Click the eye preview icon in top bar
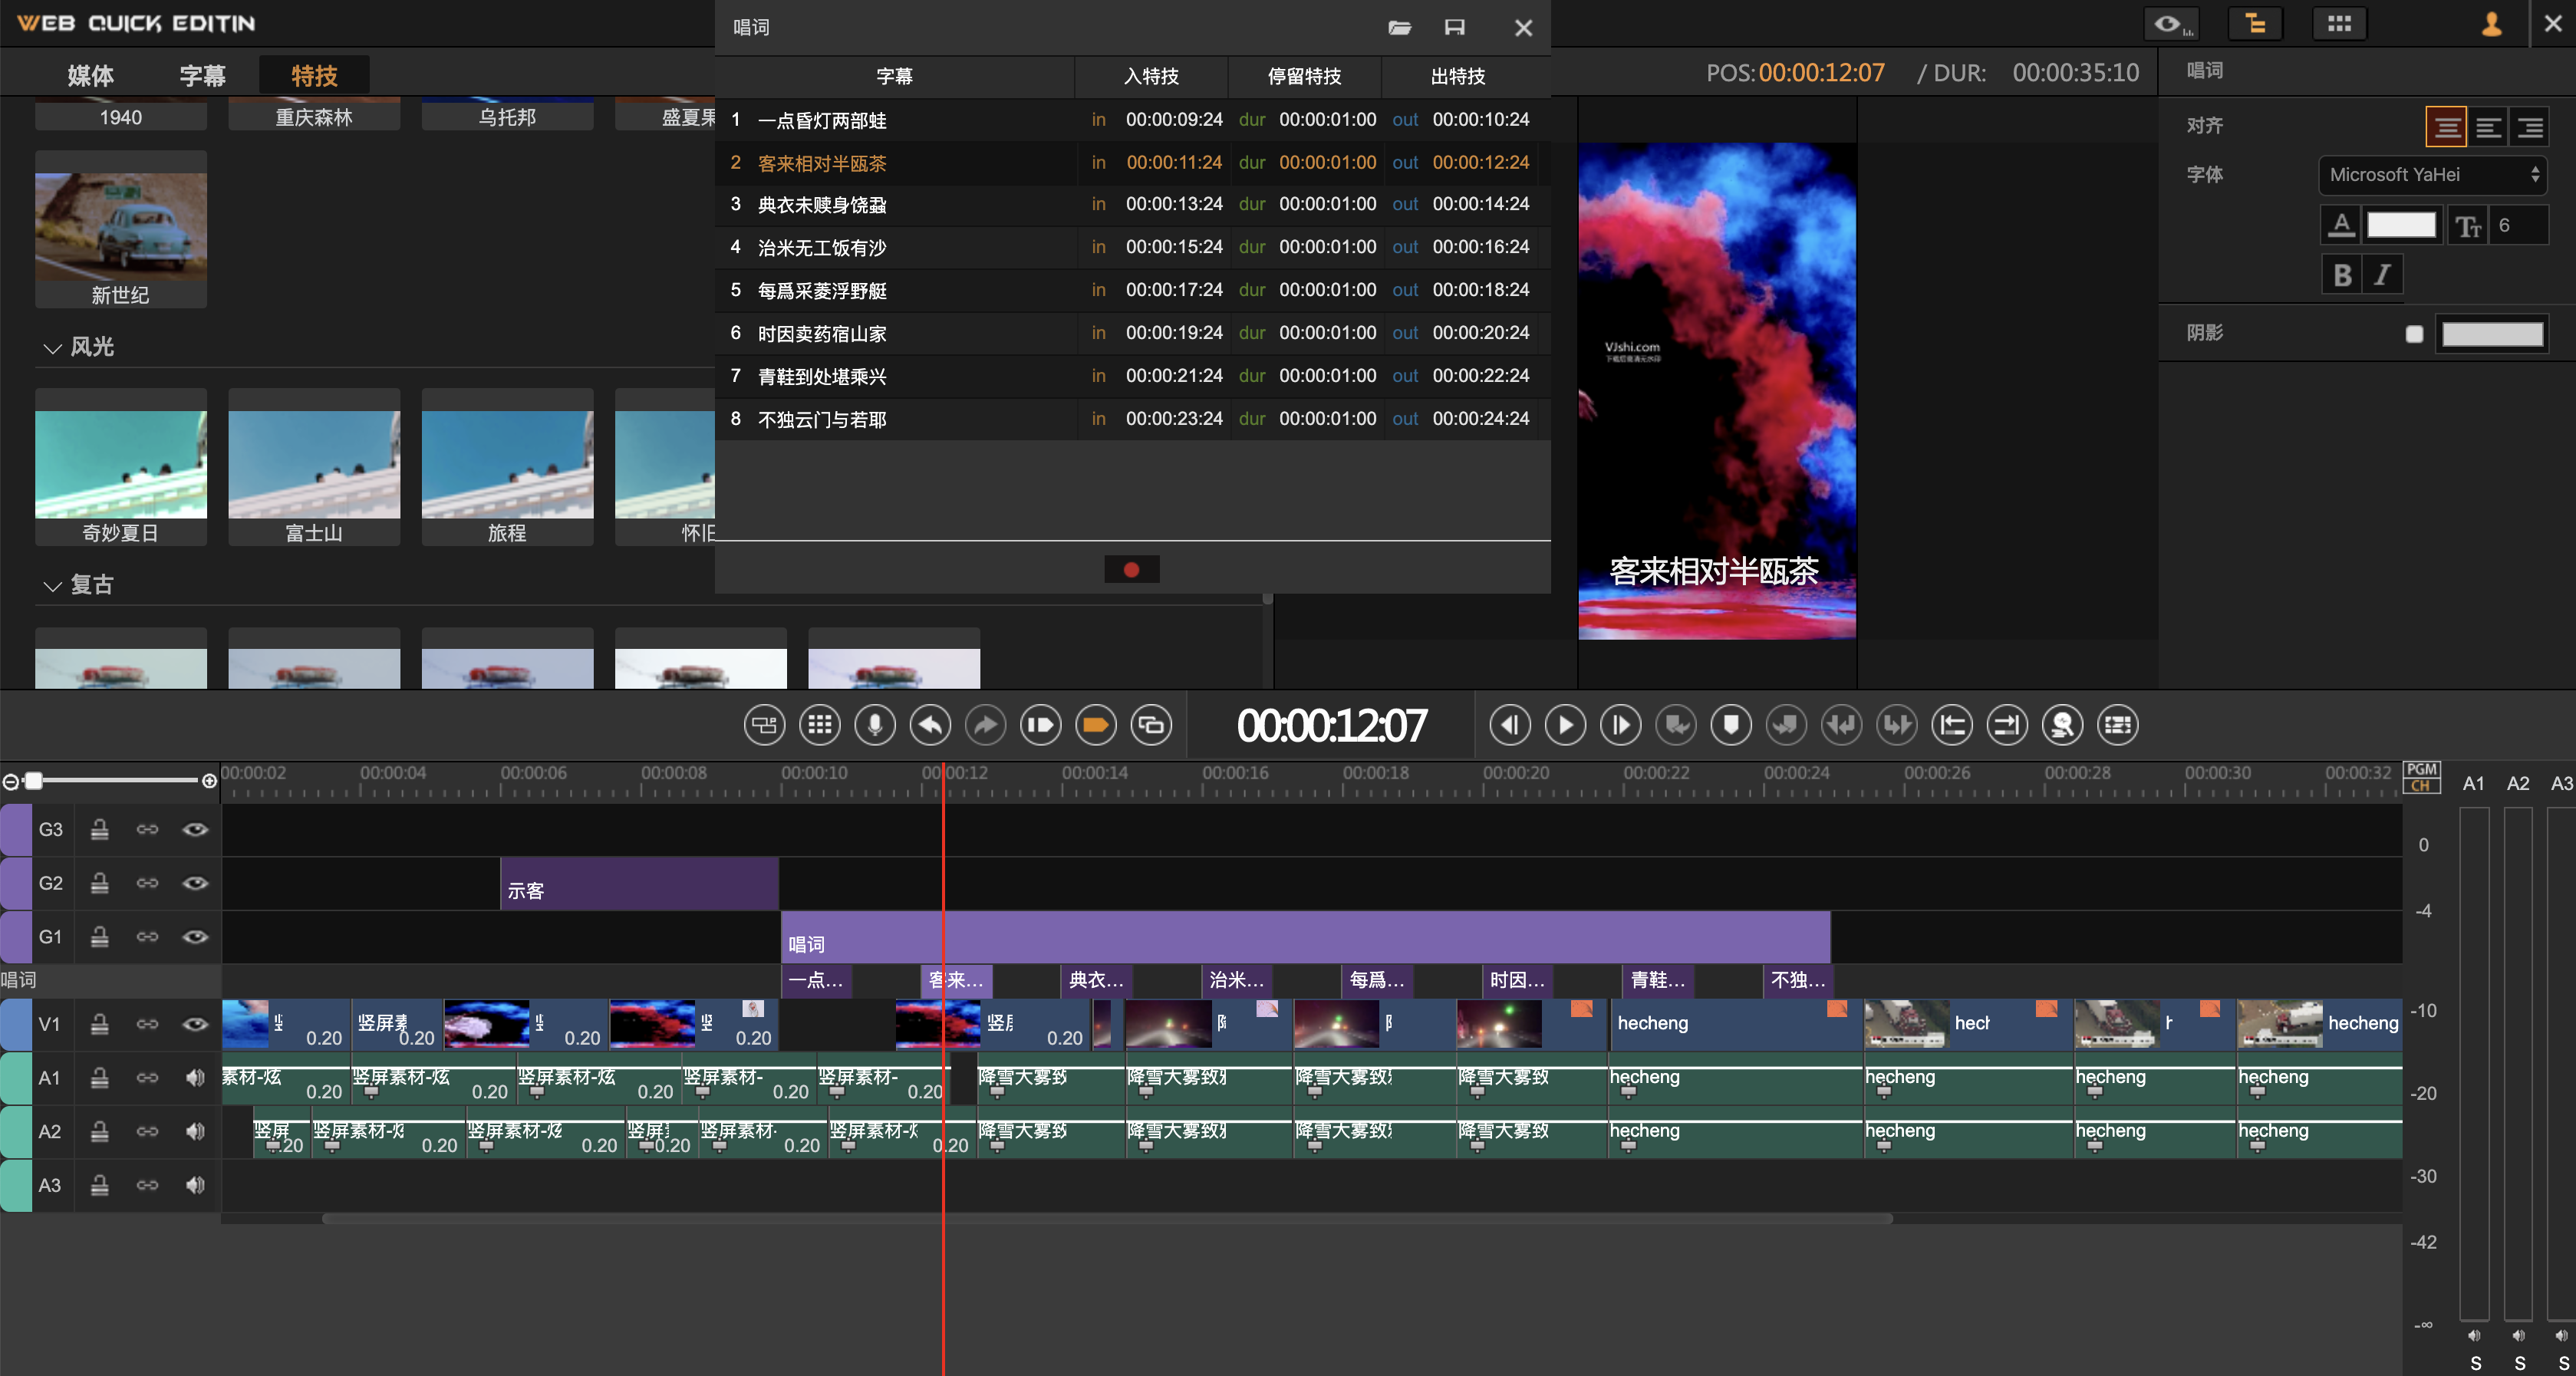The image size is (2576, 1376). 2171,24
